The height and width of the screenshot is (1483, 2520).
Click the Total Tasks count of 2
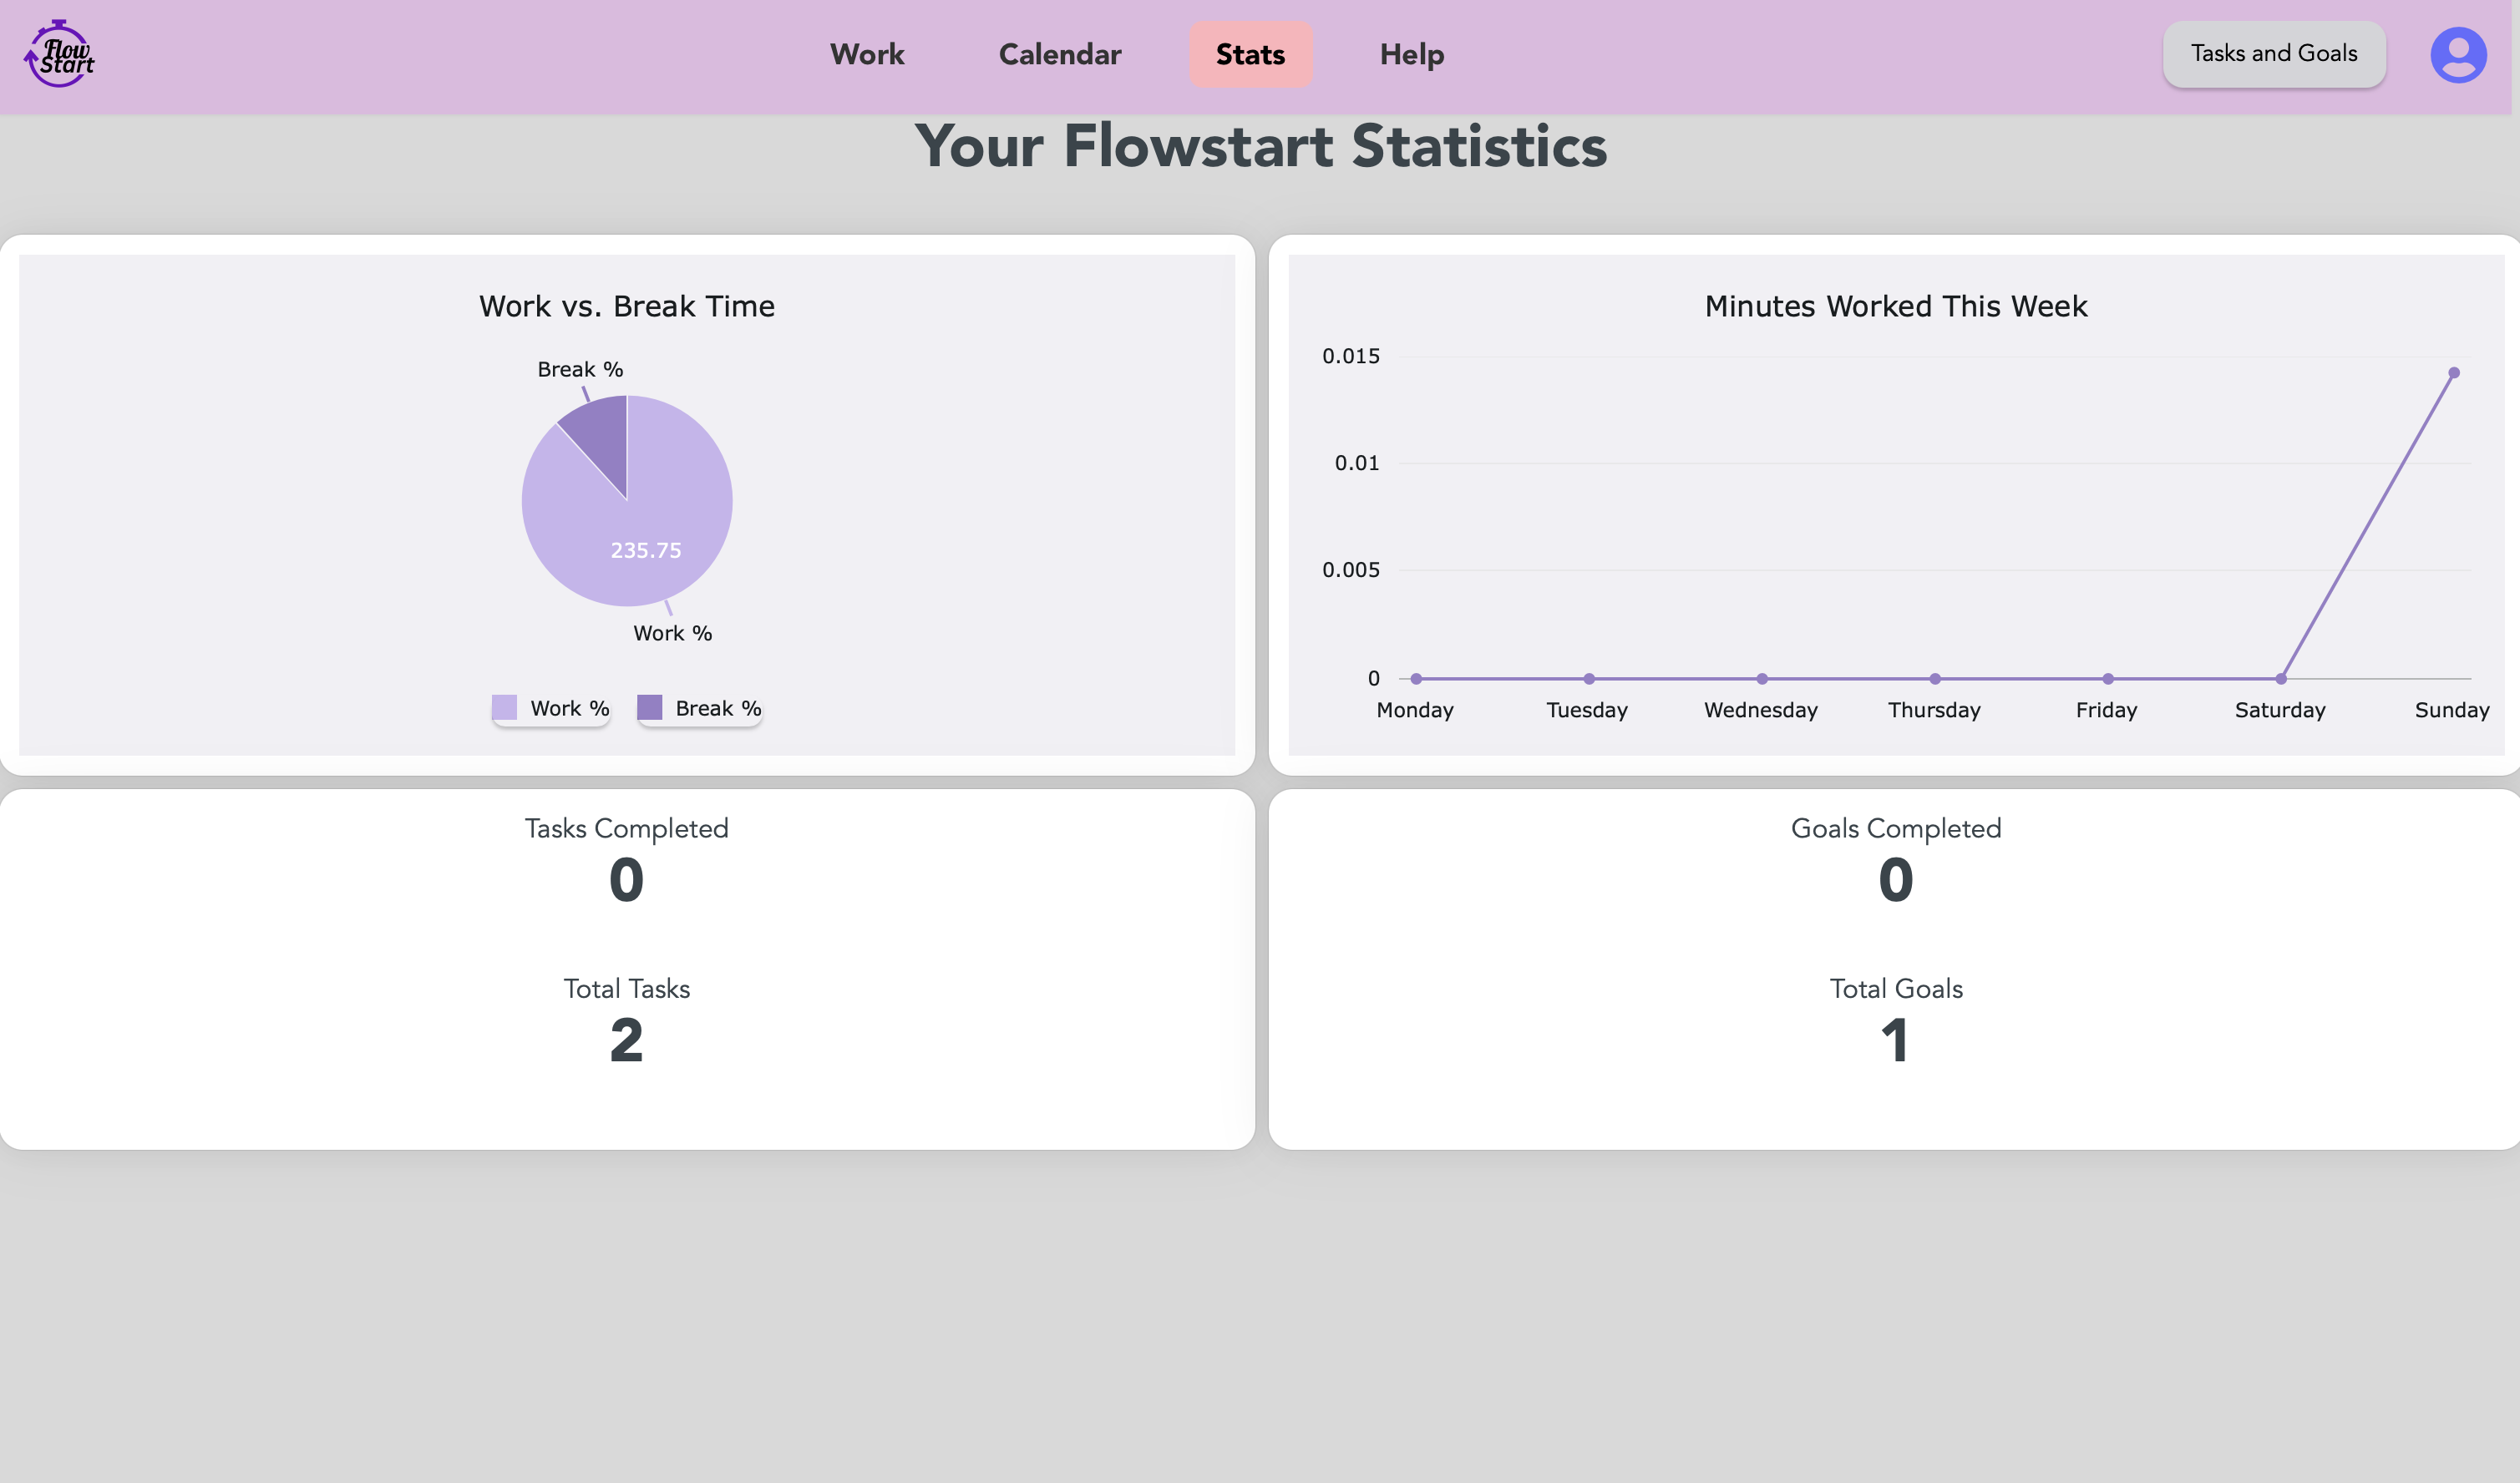click(x=626, y=1041)
